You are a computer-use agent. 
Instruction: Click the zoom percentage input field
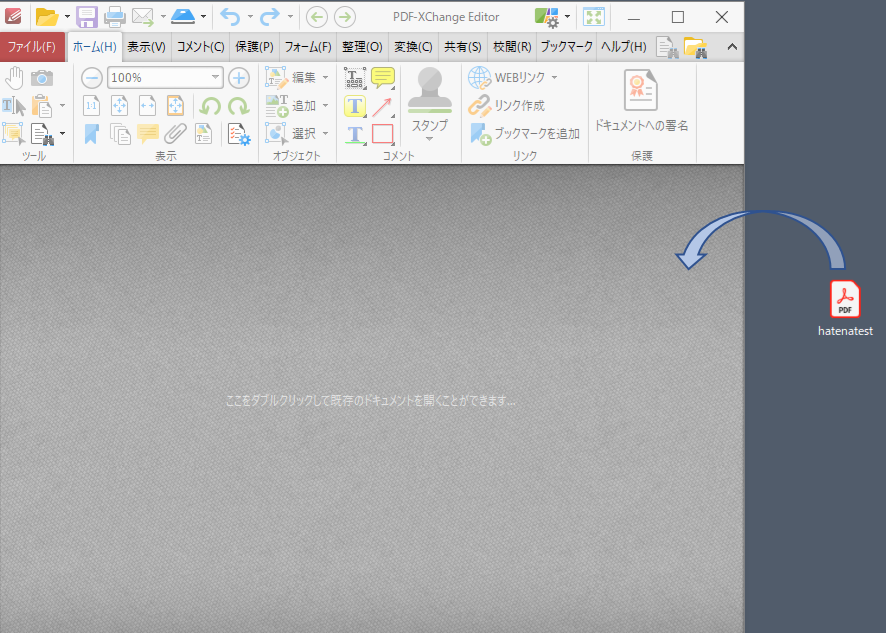coord(158,78)
